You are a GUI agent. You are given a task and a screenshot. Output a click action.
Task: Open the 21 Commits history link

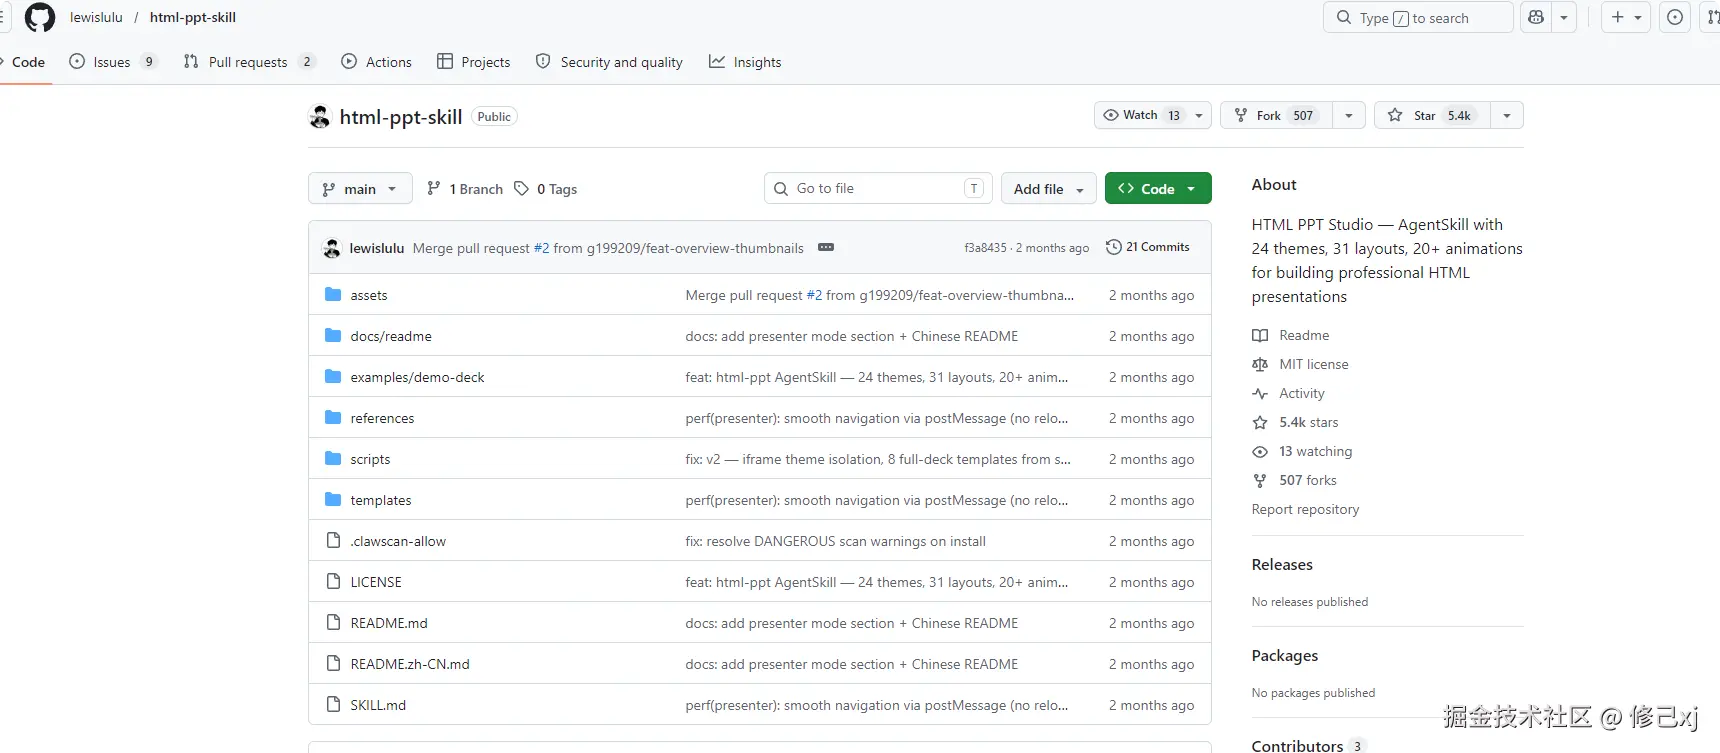click(x=1148, y=247)
